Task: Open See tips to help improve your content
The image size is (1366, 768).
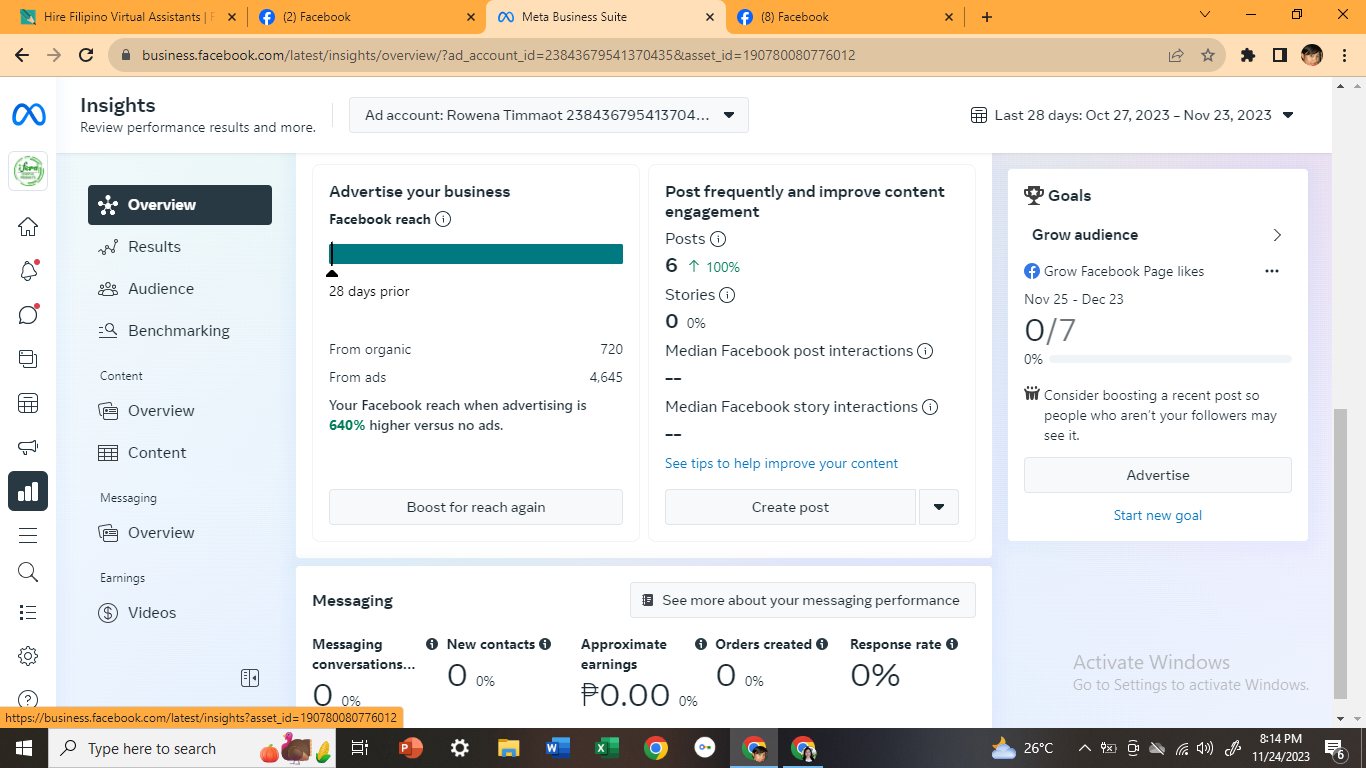Action: tap(781, 463)
